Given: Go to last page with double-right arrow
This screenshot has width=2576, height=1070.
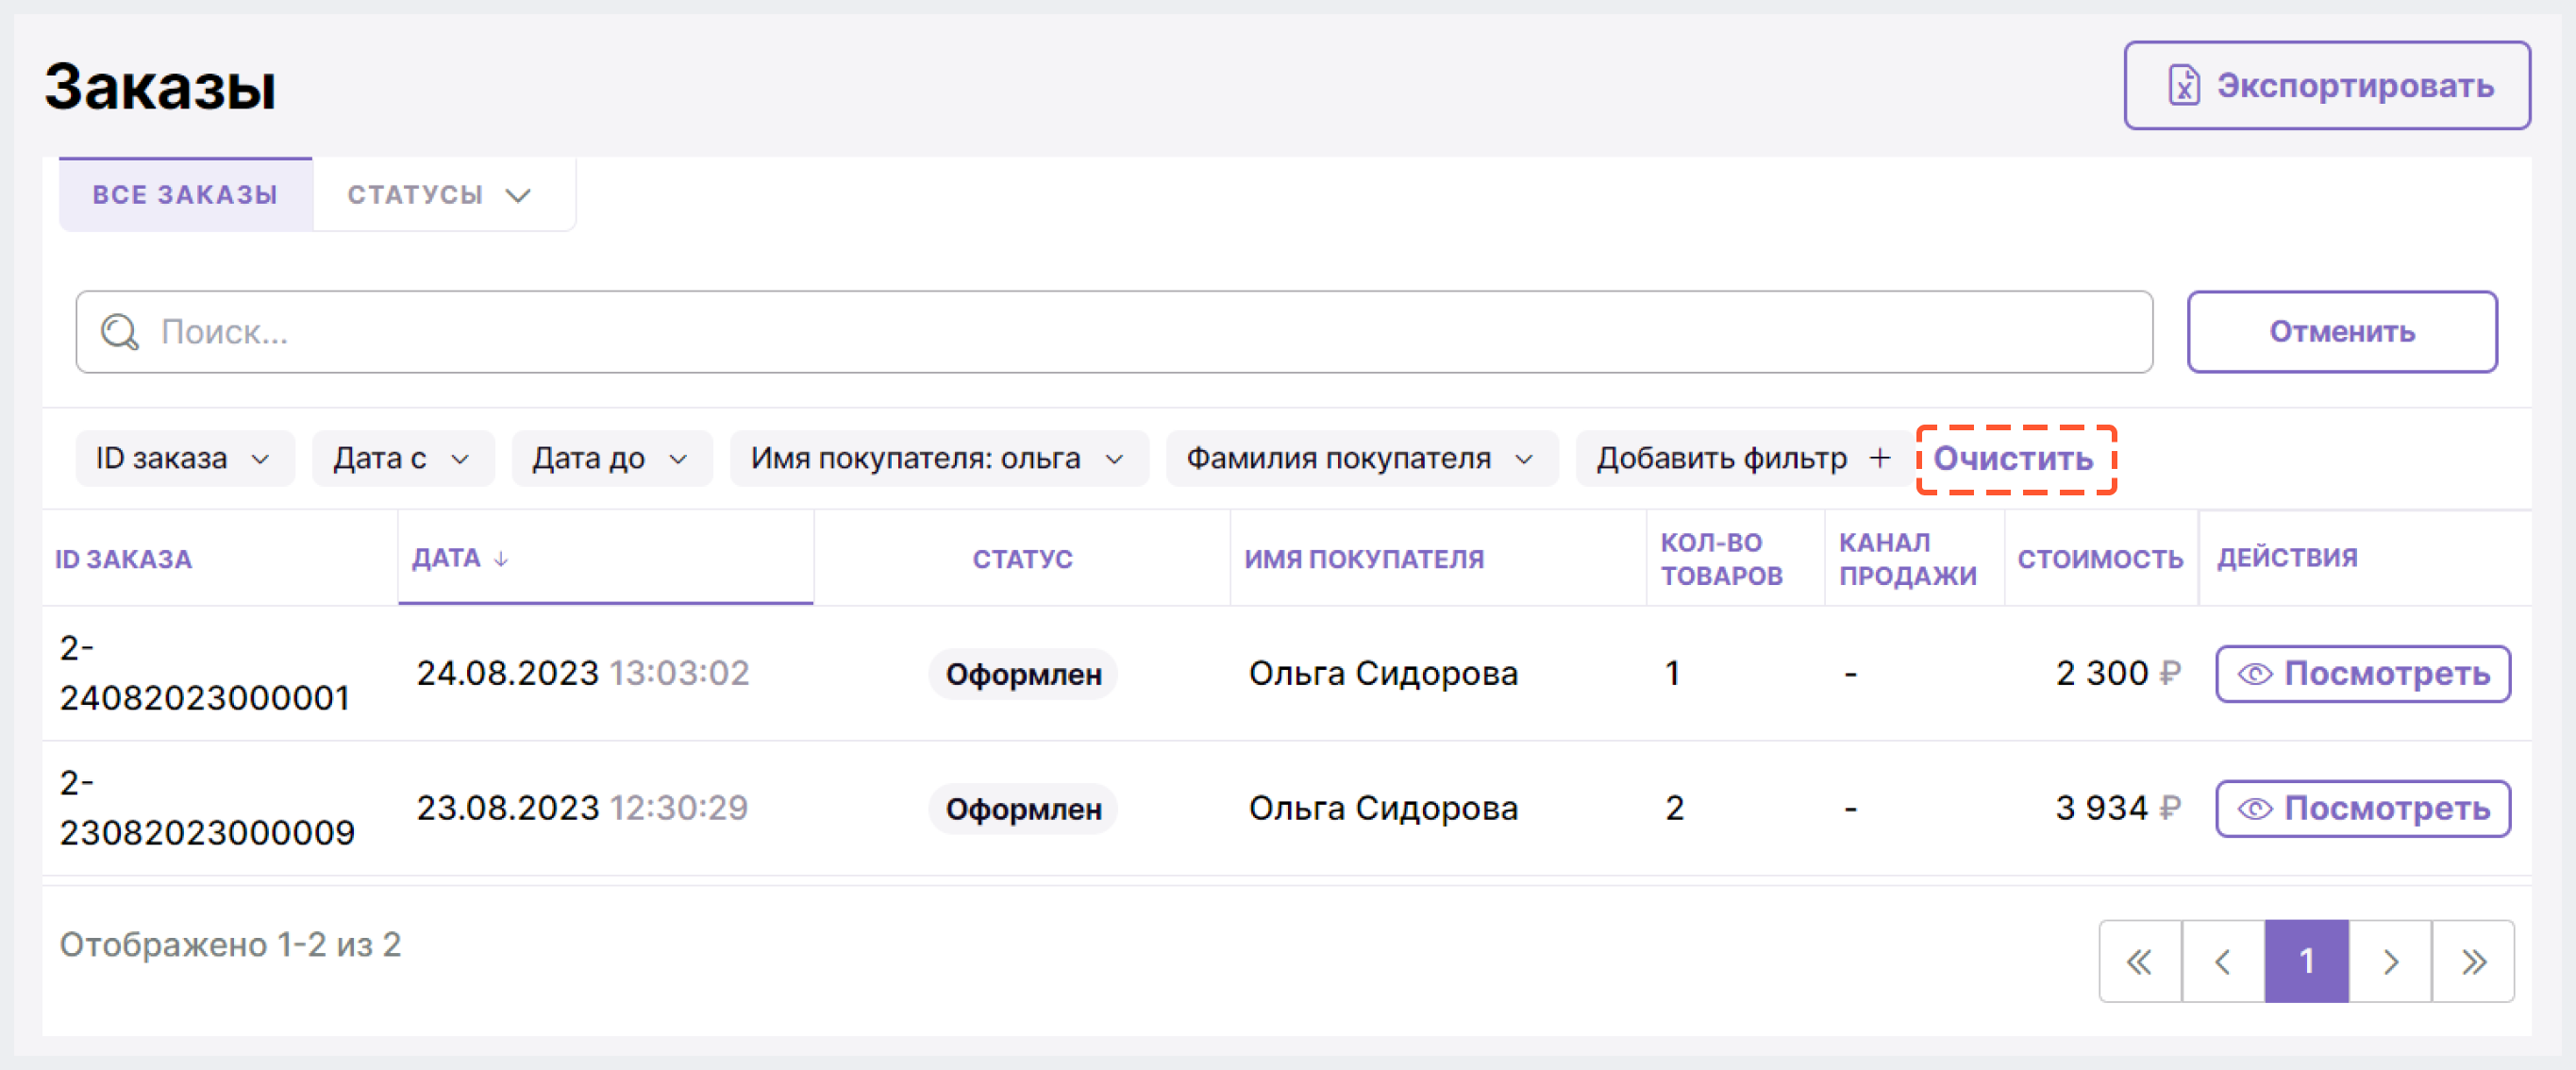Looking at the screenshot, I should coord(2473,962).
